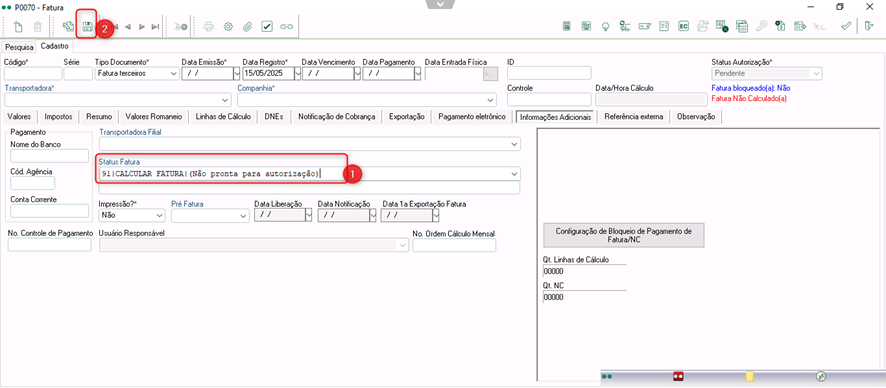
Task: Click the round green-arrows icon in the bottom taskbar
Action: (821, 376)
